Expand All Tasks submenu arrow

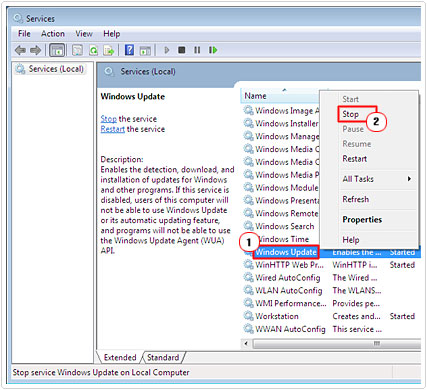click(409, 179)
